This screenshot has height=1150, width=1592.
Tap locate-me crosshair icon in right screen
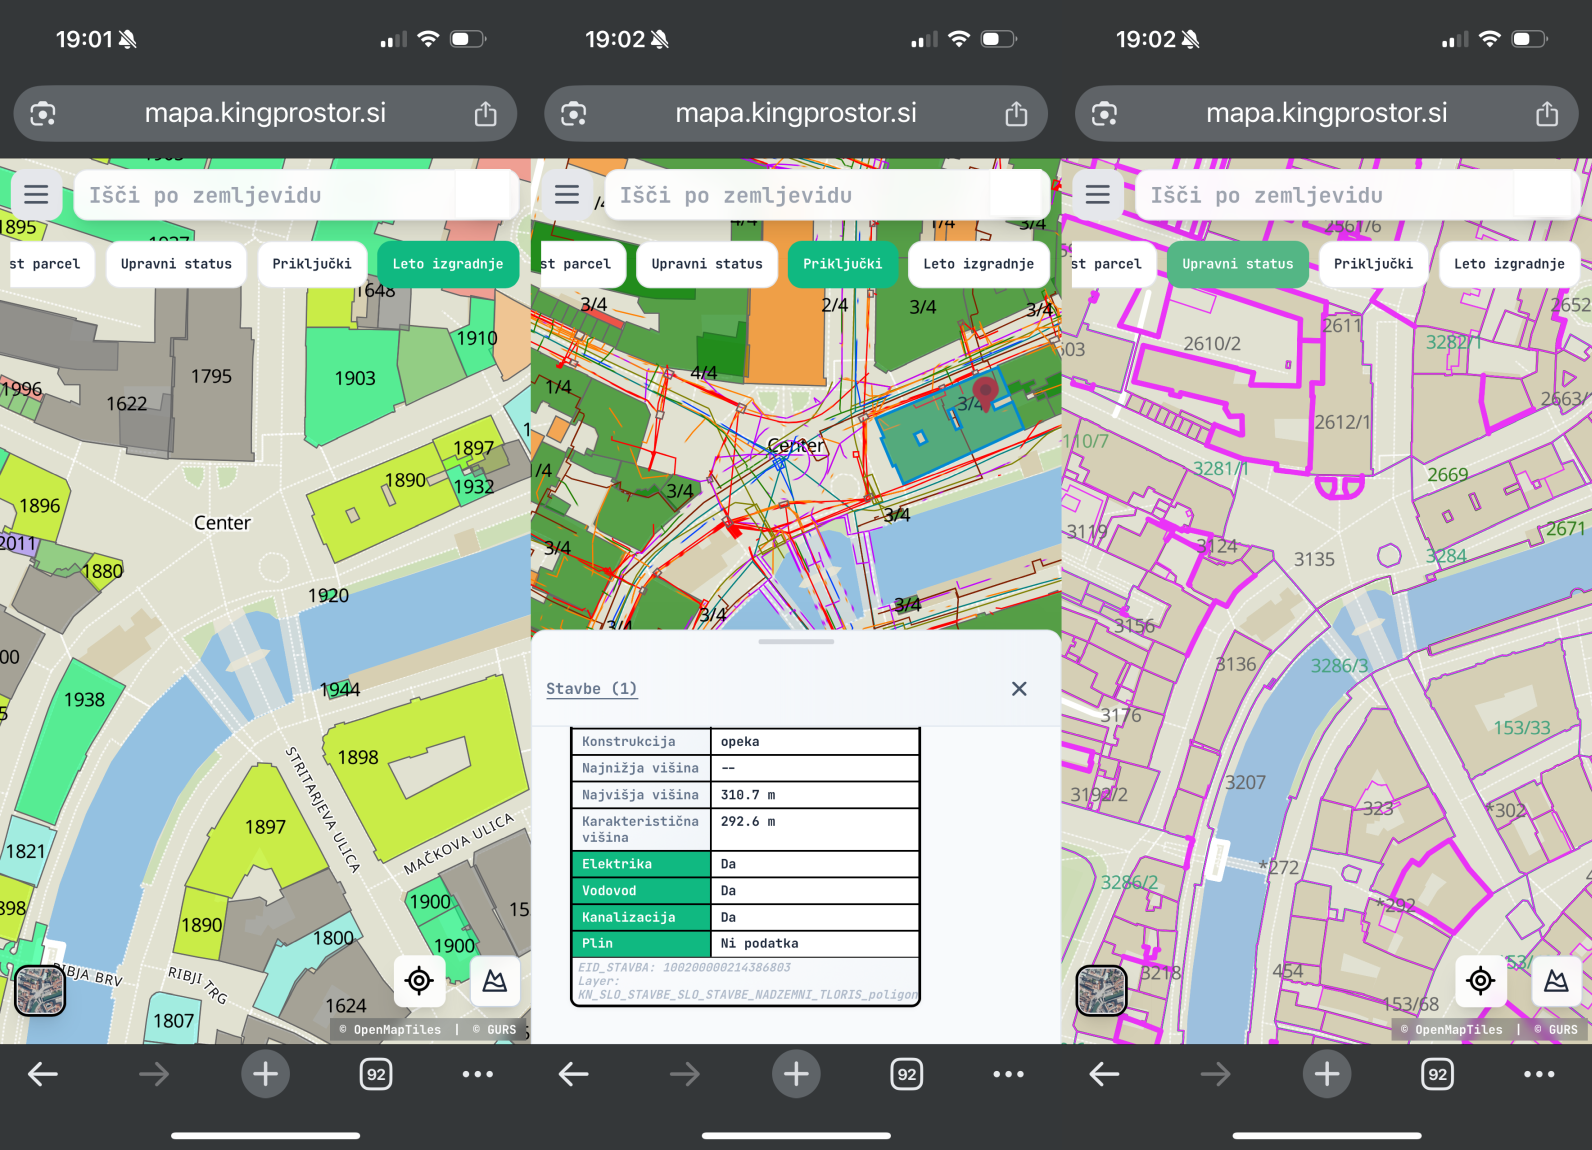pos(1480,981)
